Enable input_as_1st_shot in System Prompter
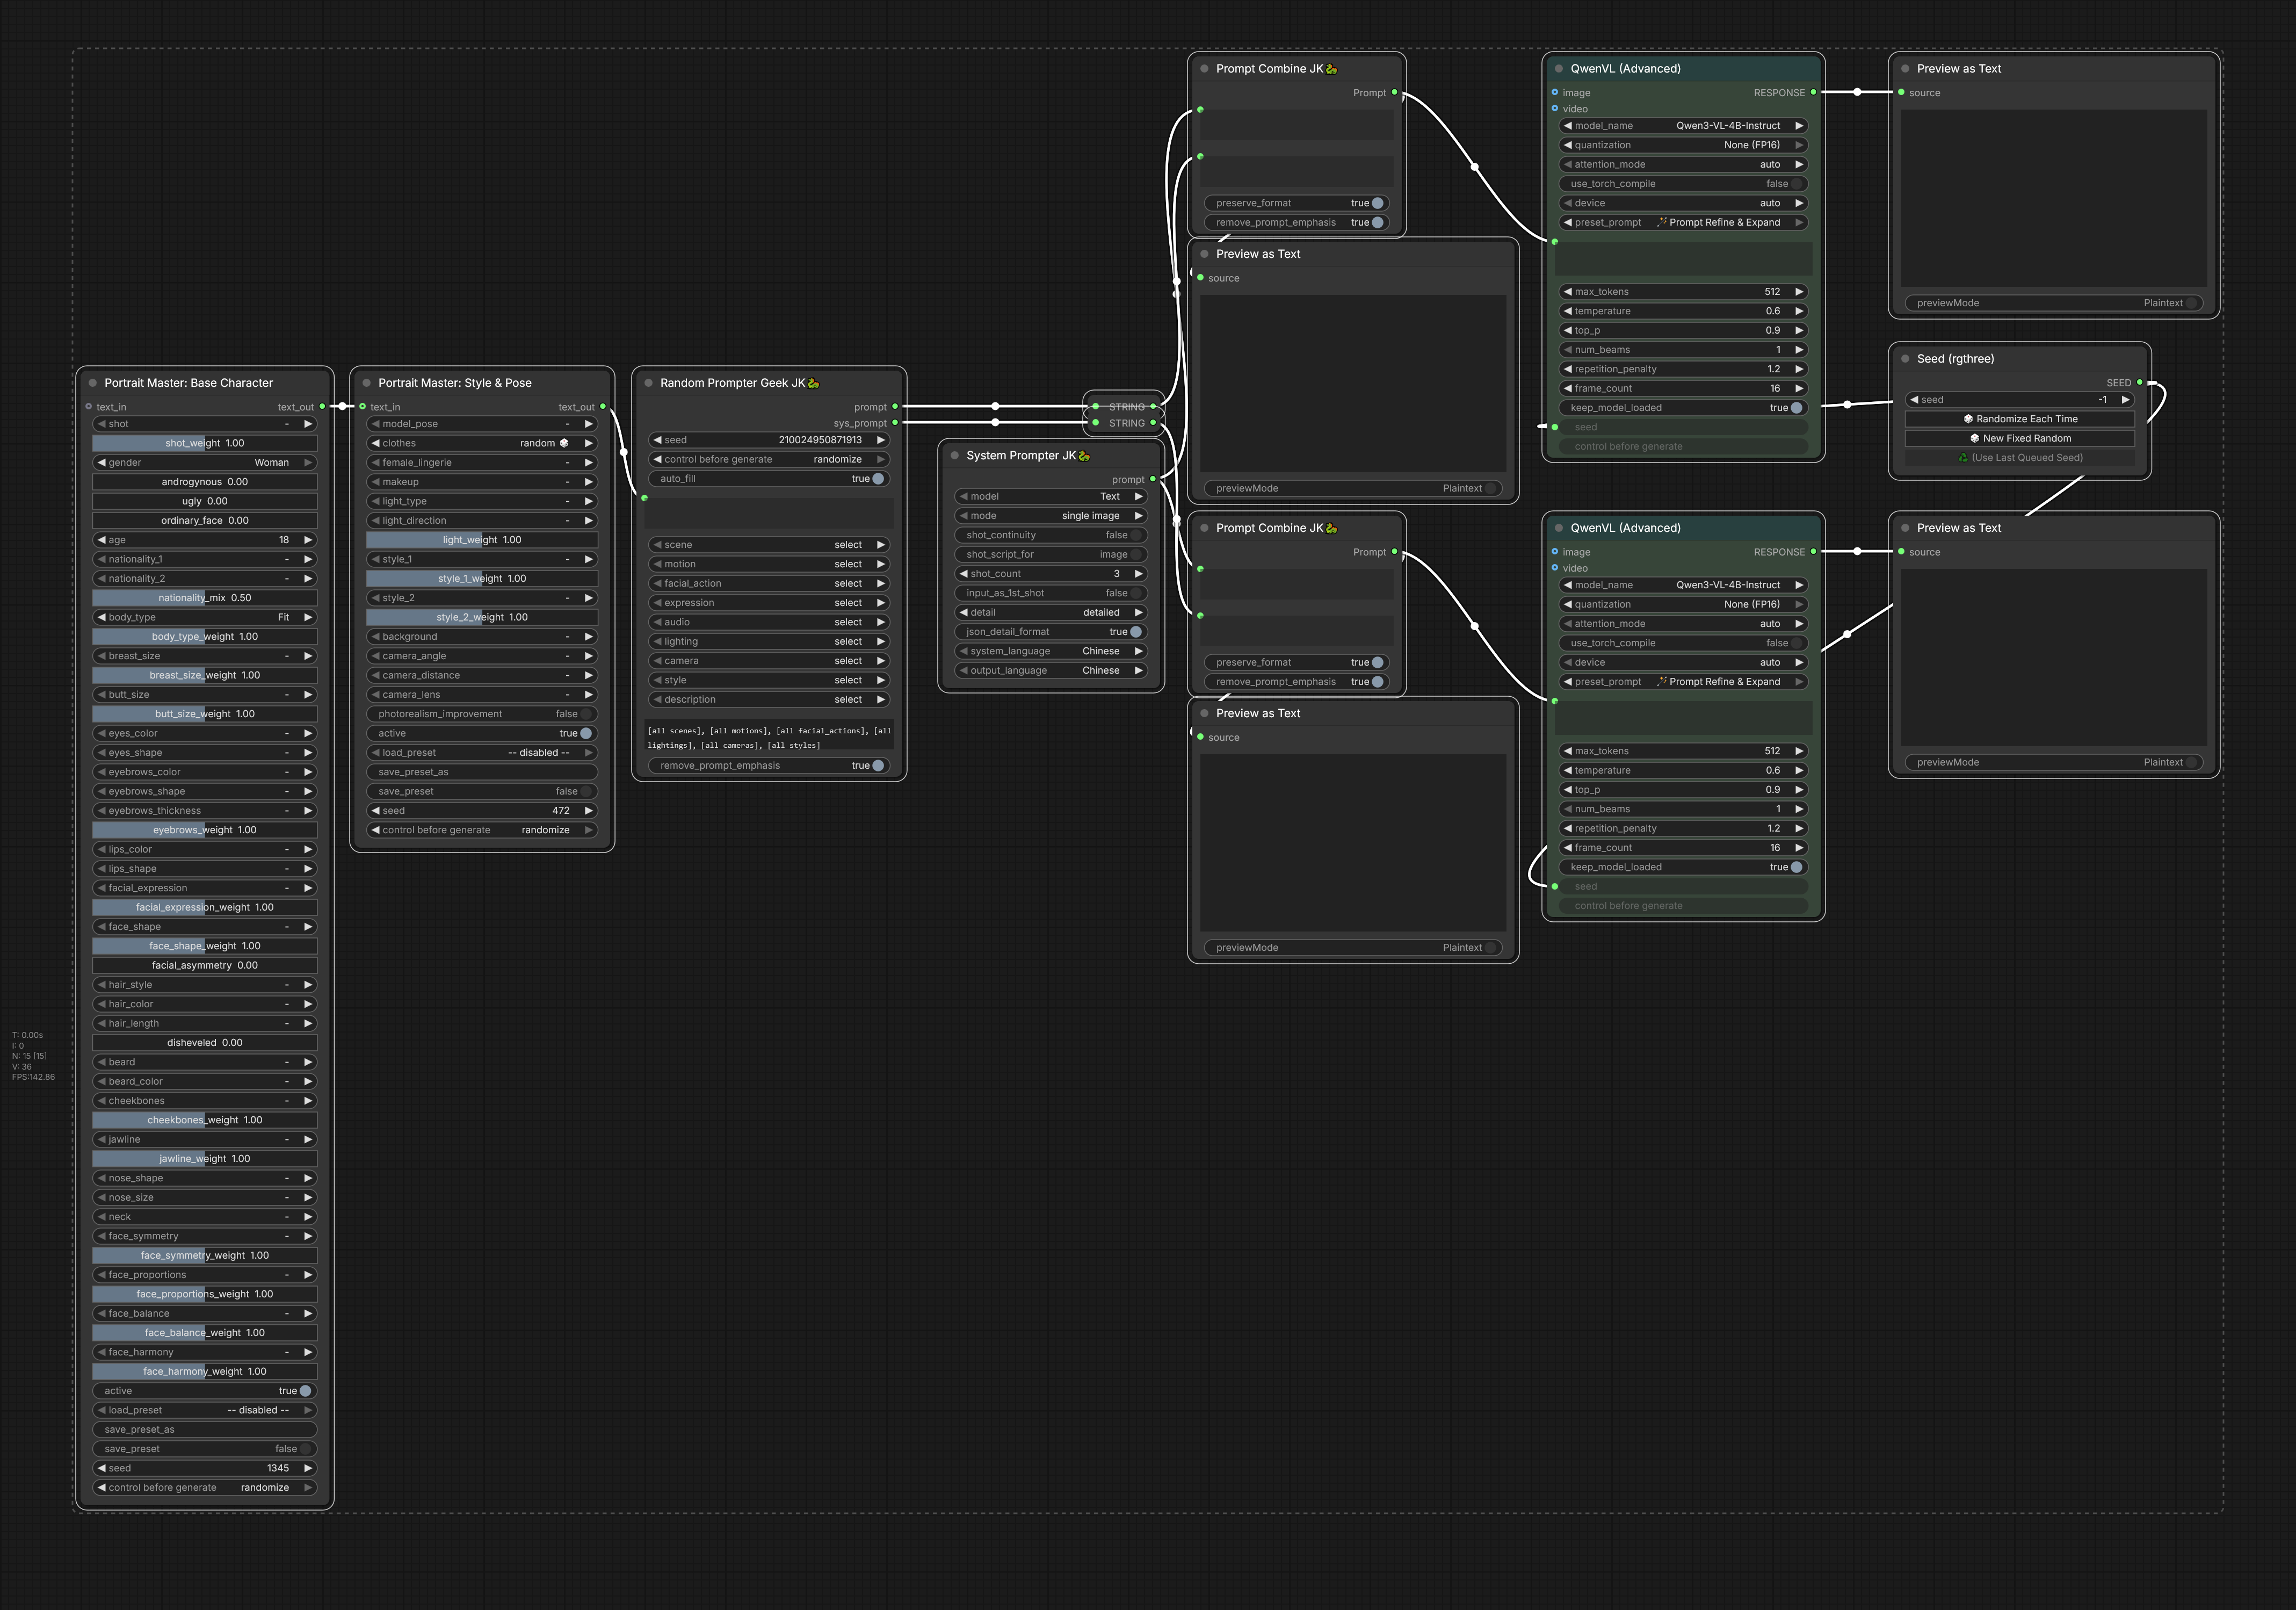 tap(1051, 593)
